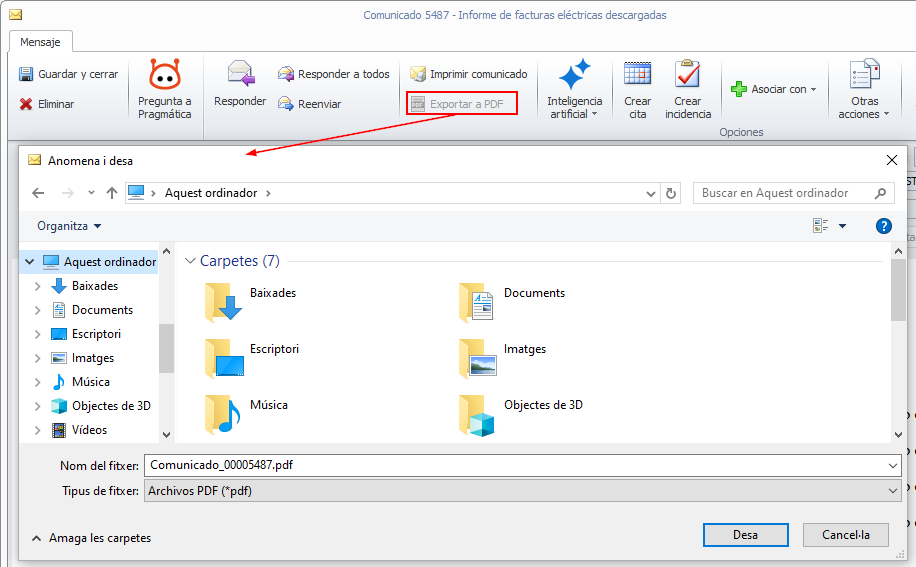Select Objectes de 3D in the tree
The width and height of the screenshot is (916, 567).
tap(111, 406)
